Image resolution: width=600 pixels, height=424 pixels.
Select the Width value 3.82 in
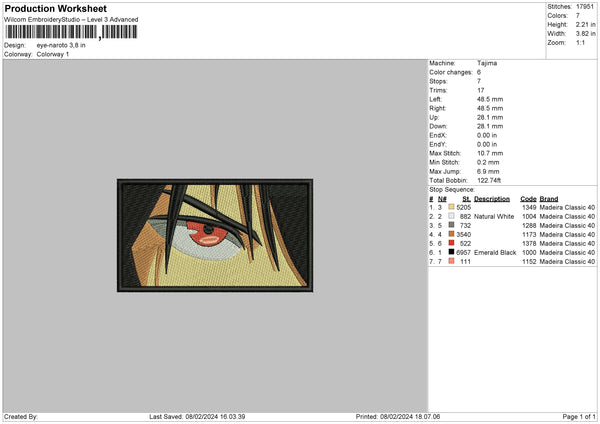tap(585, 34)
